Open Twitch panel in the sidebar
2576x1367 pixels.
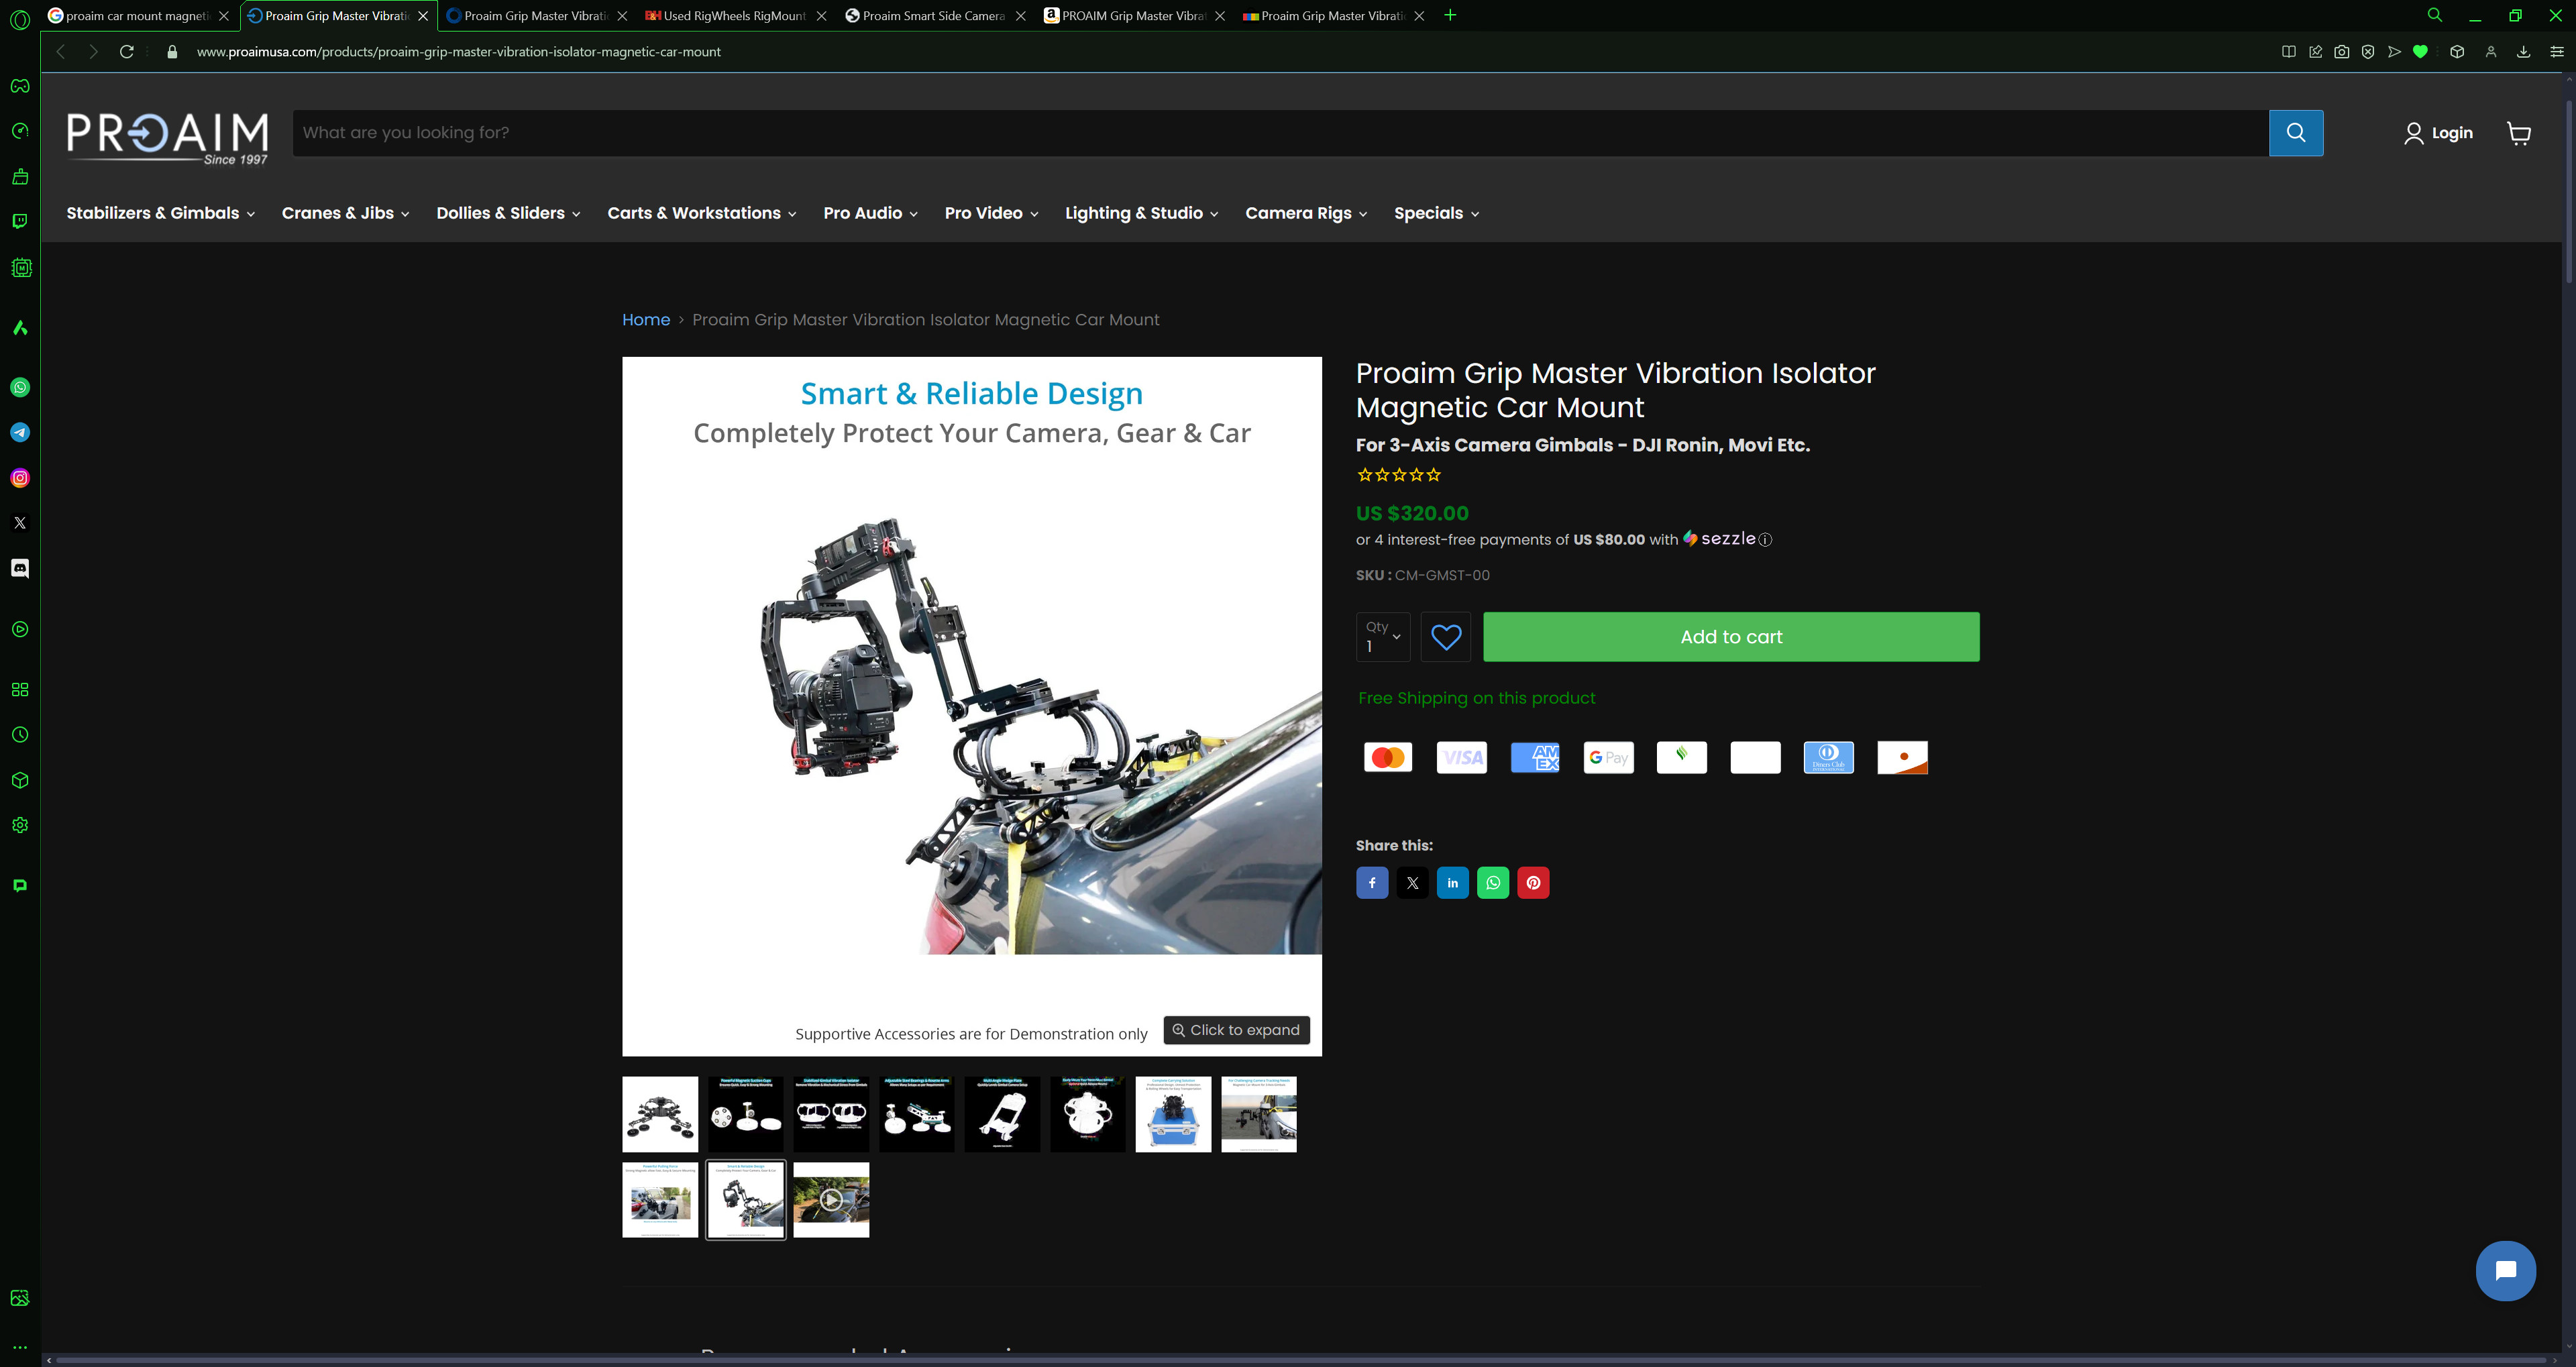(20, 221)
